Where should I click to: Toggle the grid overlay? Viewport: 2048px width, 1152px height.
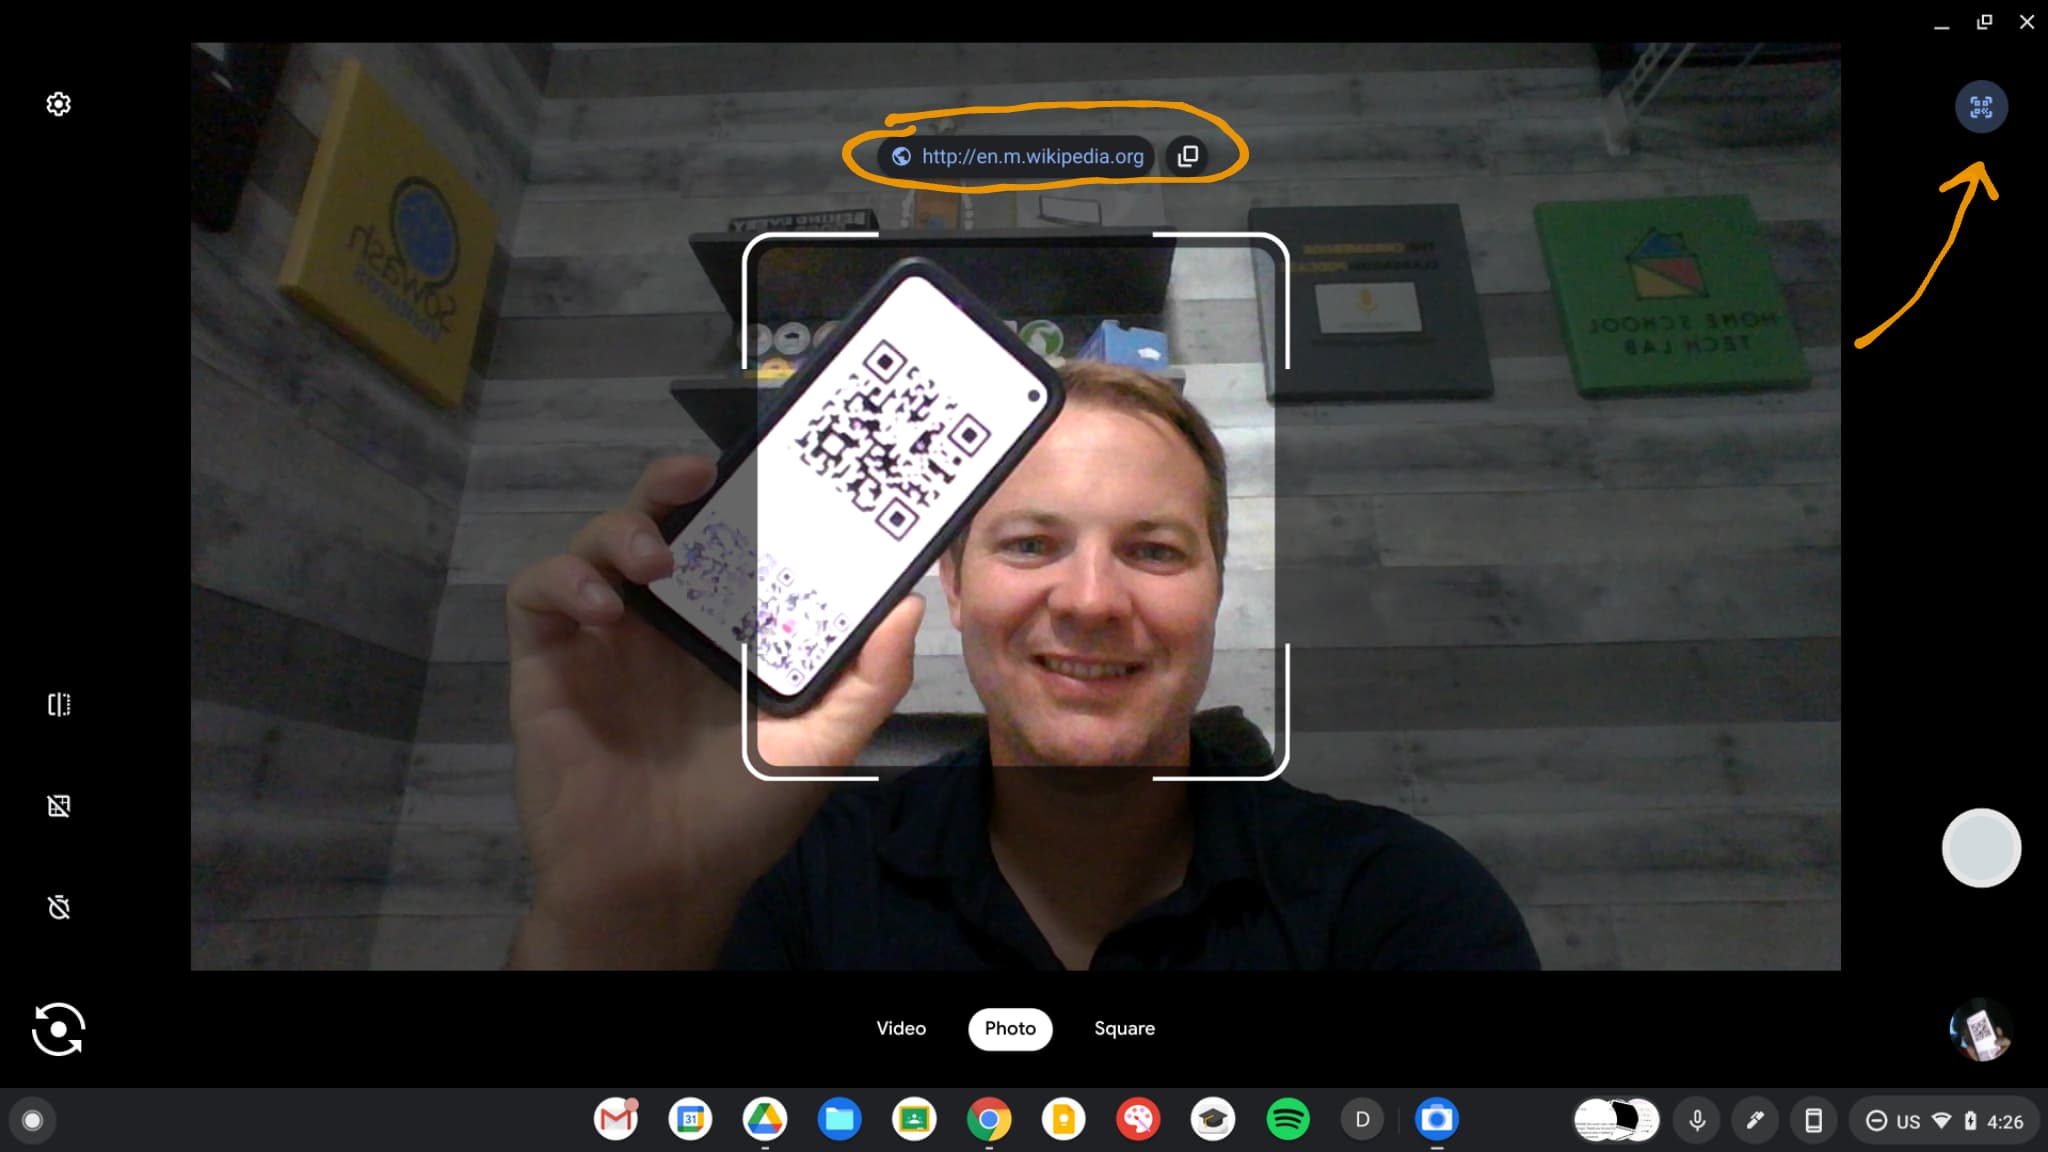(59, 806)
